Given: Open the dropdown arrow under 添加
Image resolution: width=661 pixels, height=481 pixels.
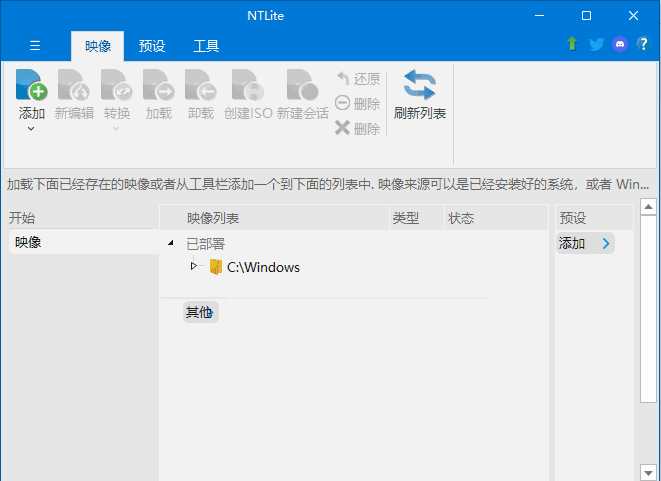Looking at the screenshot, I should coord(31,129).
